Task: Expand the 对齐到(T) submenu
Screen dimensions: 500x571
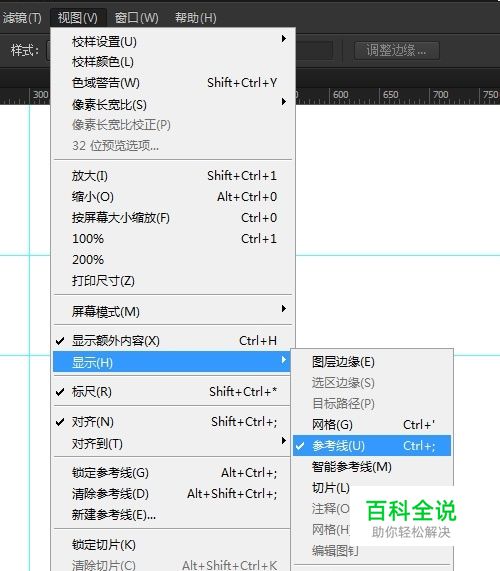Action: (172, 443)
